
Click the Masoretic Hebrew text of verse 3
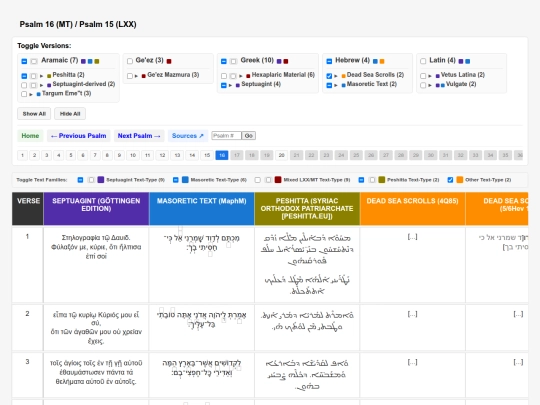coord(202,368)
